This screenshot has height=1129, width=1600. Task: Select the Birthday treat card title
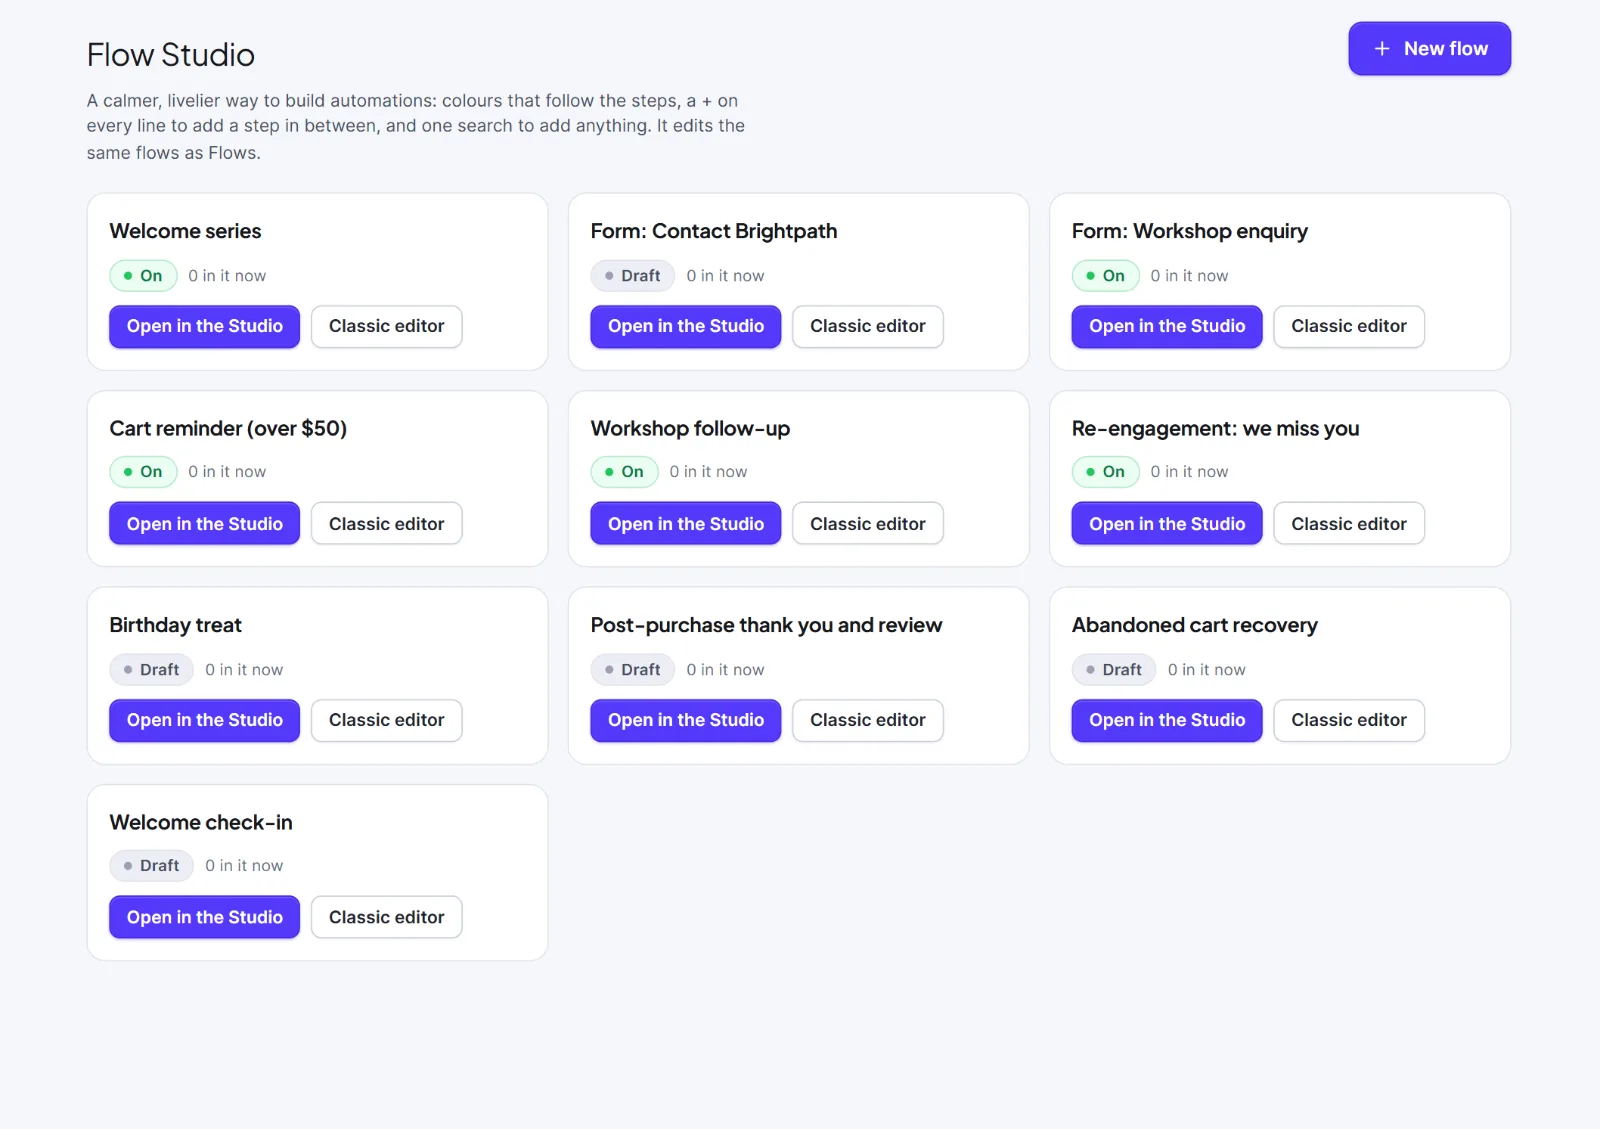click(176, 625)
